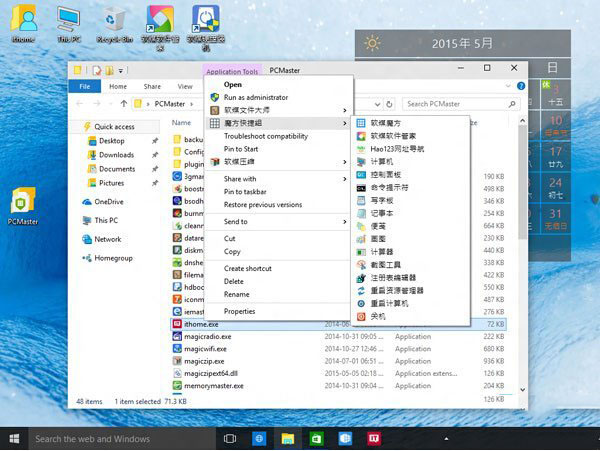Launch 软媒软件管家 from the submenu
The width and height of the screenshot is (600, 451).
[410, 136]
